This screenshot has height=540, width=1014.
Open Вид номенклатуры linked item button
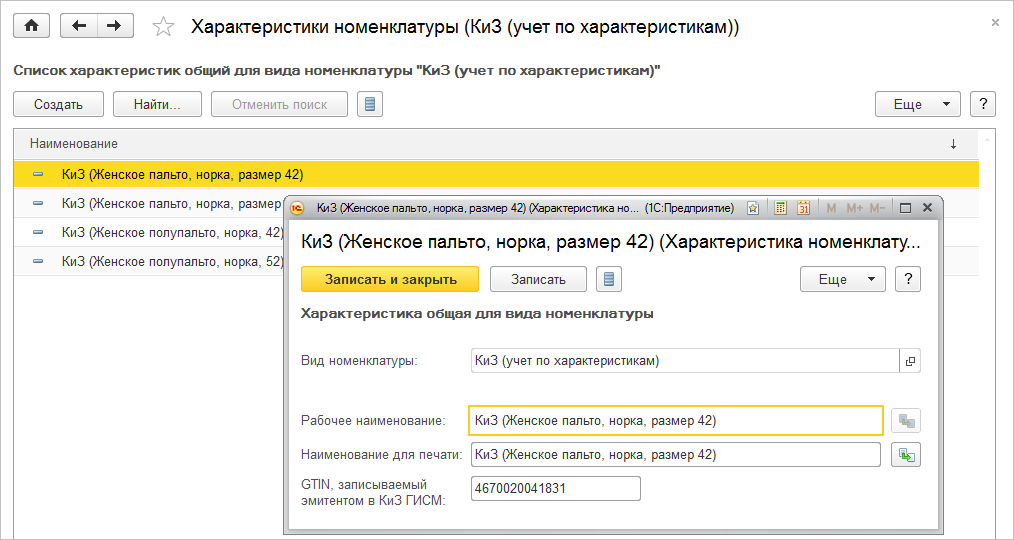click(x=910, y=361)
